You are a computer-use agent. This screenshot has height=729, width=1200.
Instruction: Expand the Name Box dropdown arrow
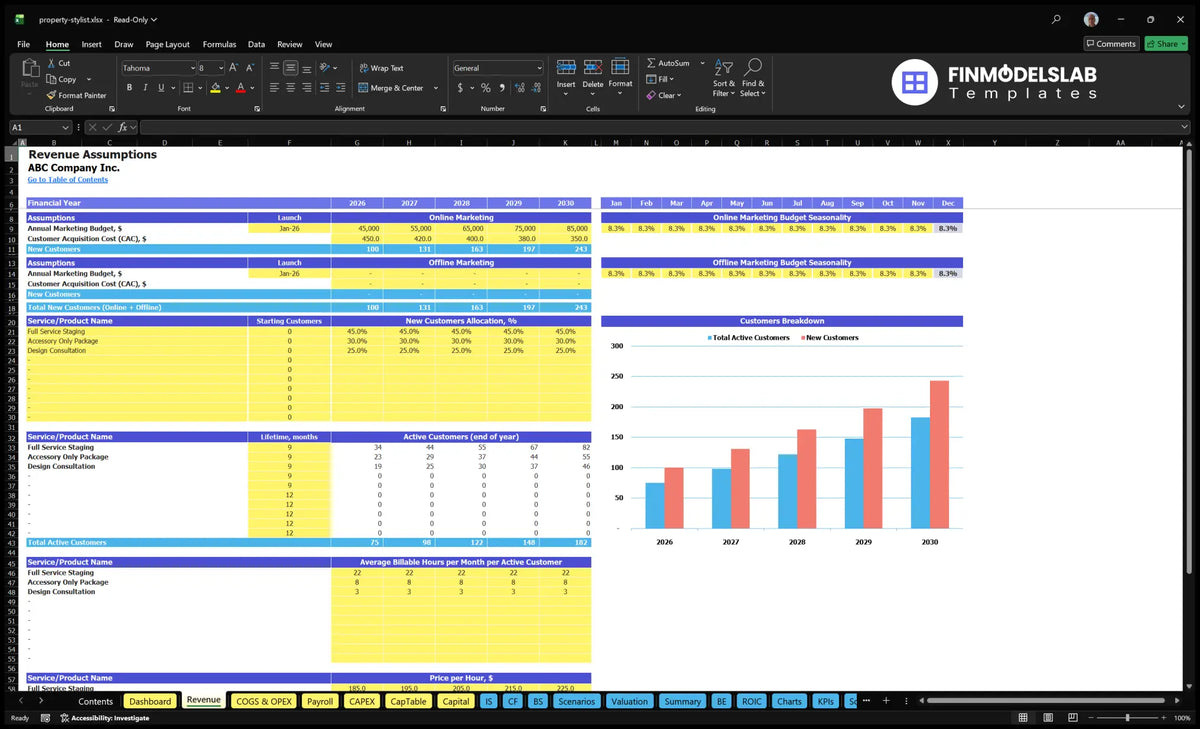point(66,127)
